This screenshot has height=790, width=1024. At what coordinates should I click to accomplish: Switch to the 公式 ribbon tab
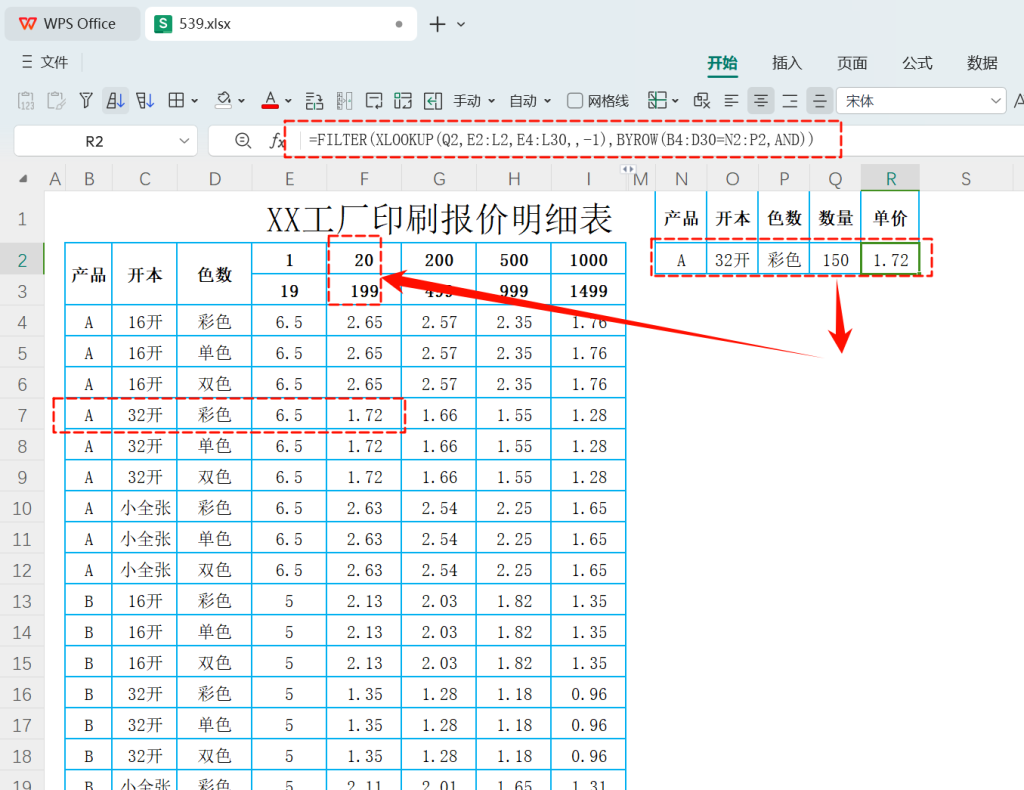(x=917, y=63)
